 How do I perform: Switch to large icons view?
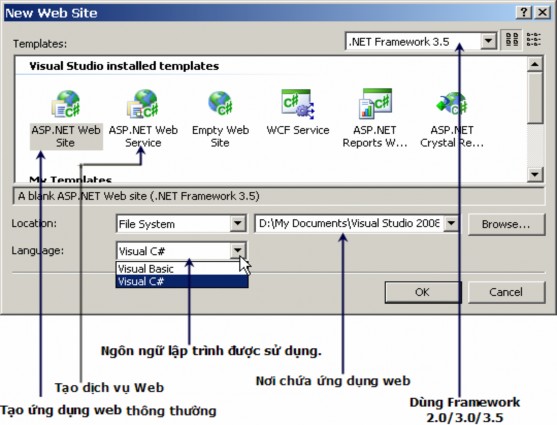point(512,40)
